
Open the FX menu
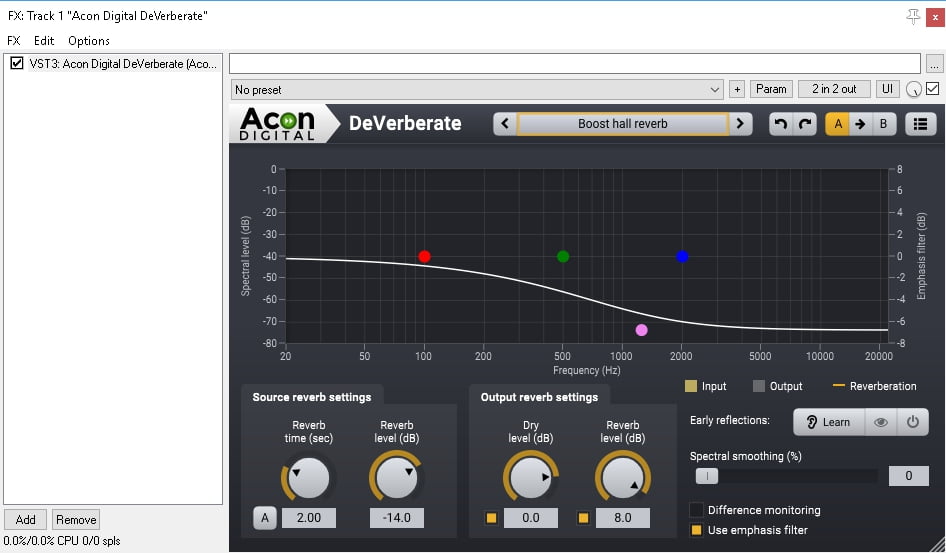click(13, 40)
